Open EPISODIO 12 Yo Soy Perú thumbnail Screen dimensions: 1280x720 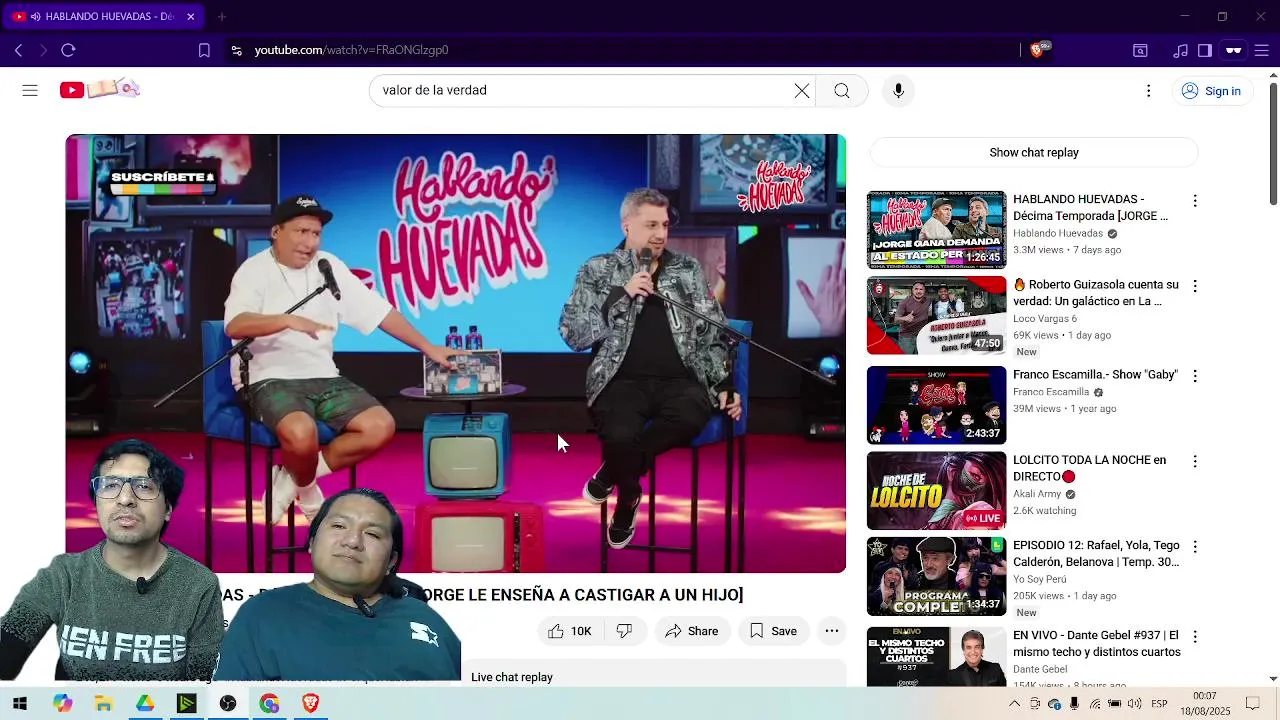coord(936,576)
